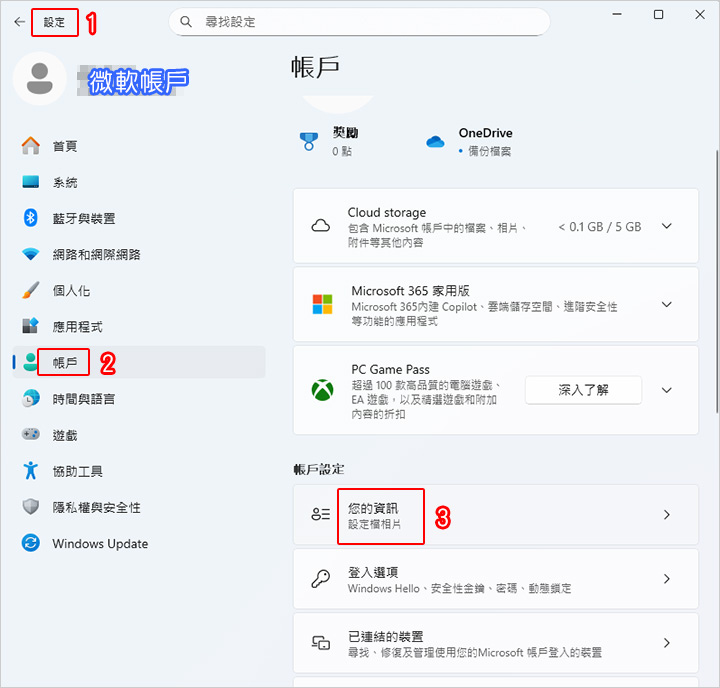Viewport: 720px width, 688px height.
Task: Select 個人化 in the sidebar
Action: point(139,290)
